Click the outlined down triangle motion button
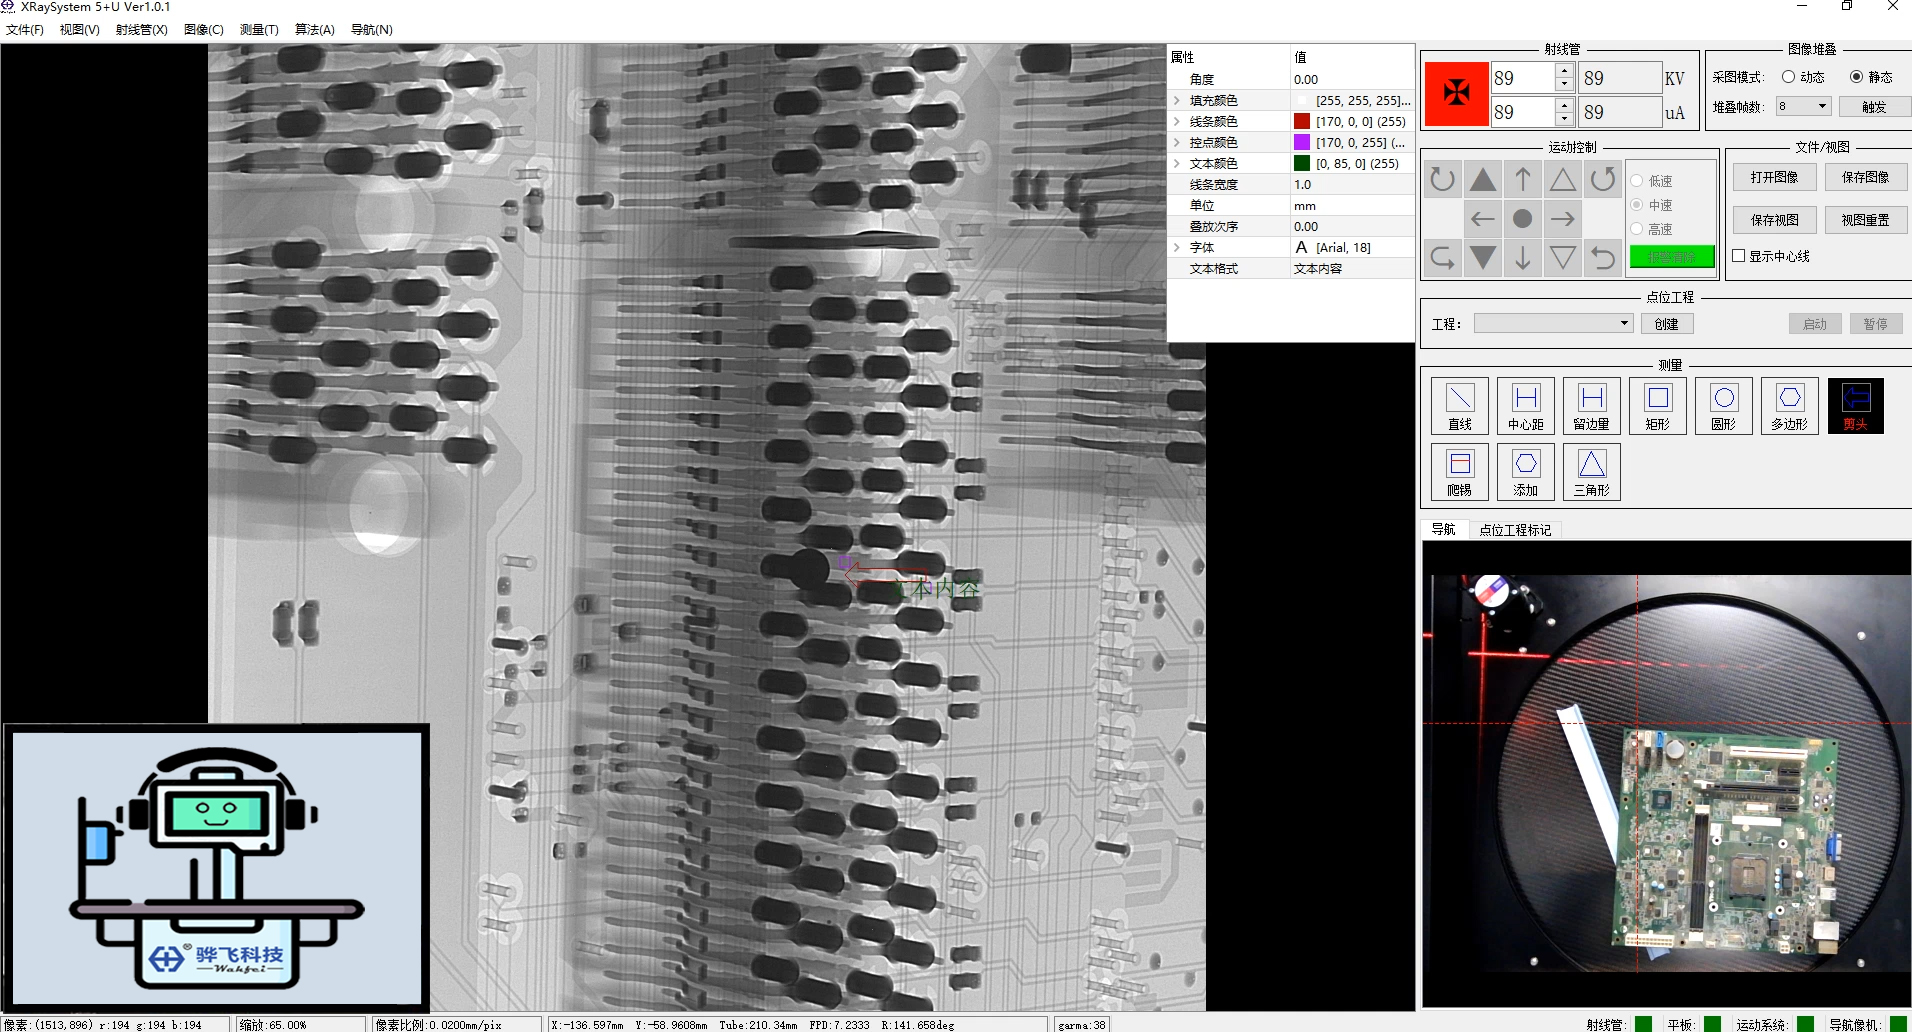Image resolution: width=1912 pixels, height=1032 pixels. coord(1563,258)
